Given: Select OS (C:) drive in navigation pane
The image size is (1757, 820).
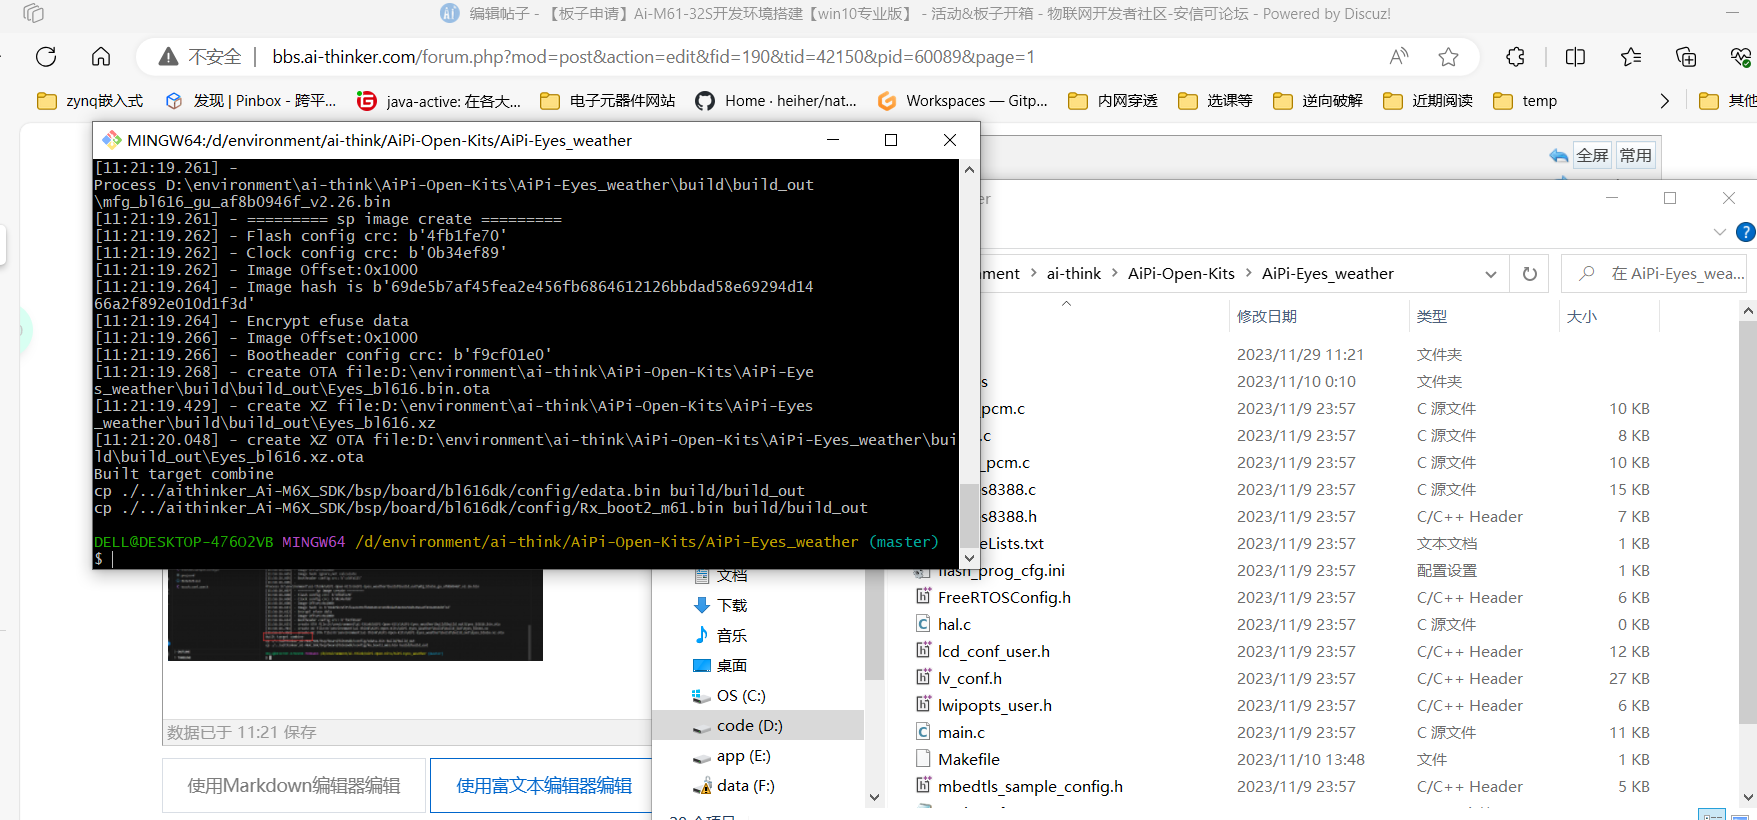Looking at the screenshot, I should [x=740, y=696].
